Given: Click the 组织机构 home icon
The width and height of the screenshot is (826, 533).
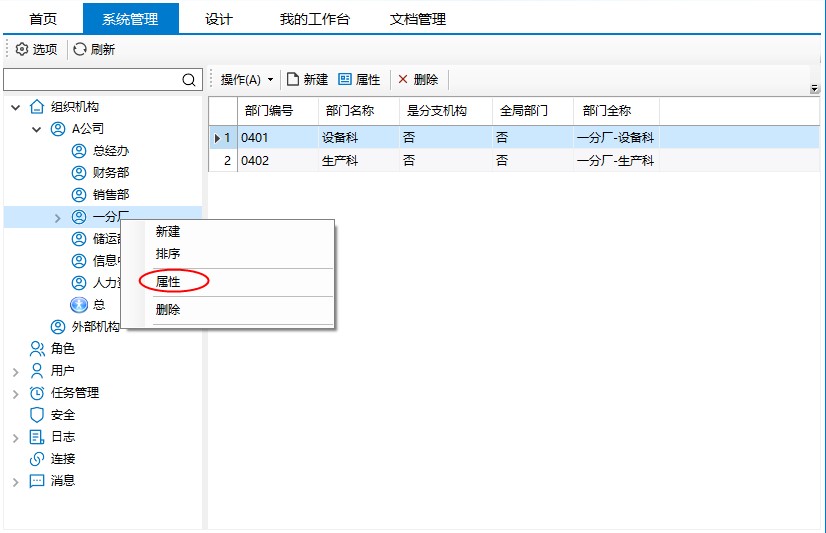Looking at the screenshot, I should point(36,106).
